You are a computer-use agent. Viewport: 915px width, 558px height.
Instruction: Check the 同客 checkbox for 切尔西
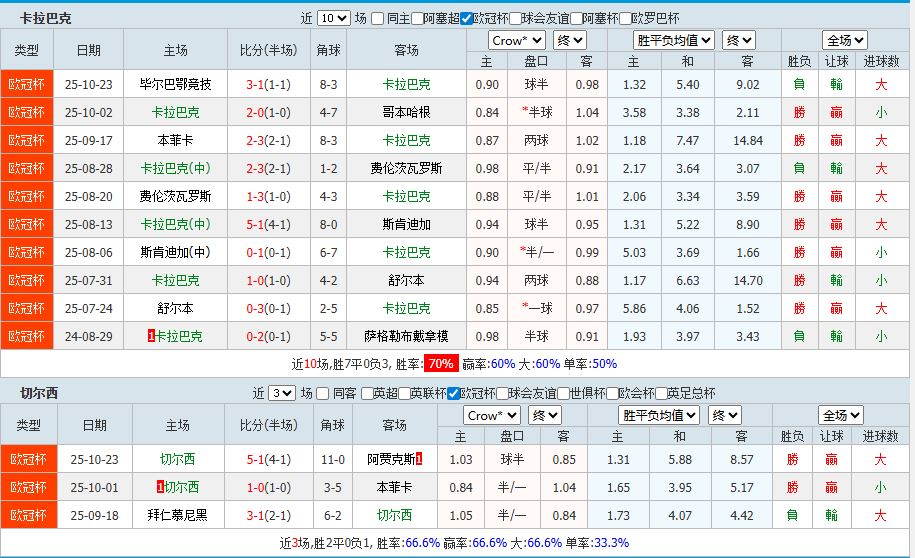(x=322, y=393)
